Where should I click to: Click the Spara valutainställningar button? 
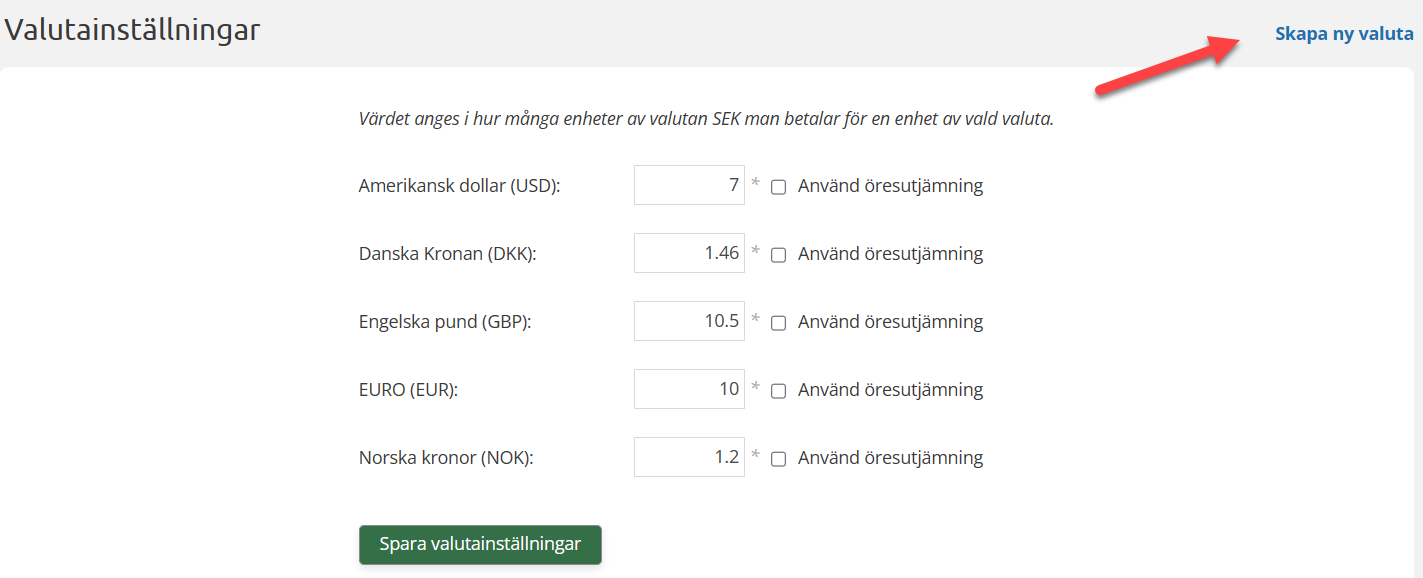[x=480, y=545]
